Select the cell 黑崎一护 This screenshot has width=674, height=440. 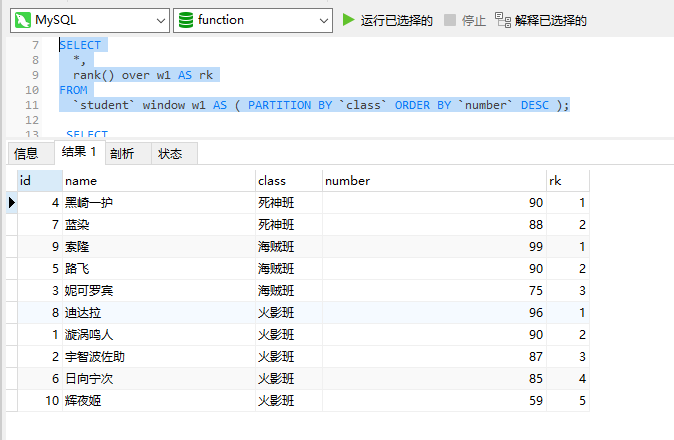159,202
